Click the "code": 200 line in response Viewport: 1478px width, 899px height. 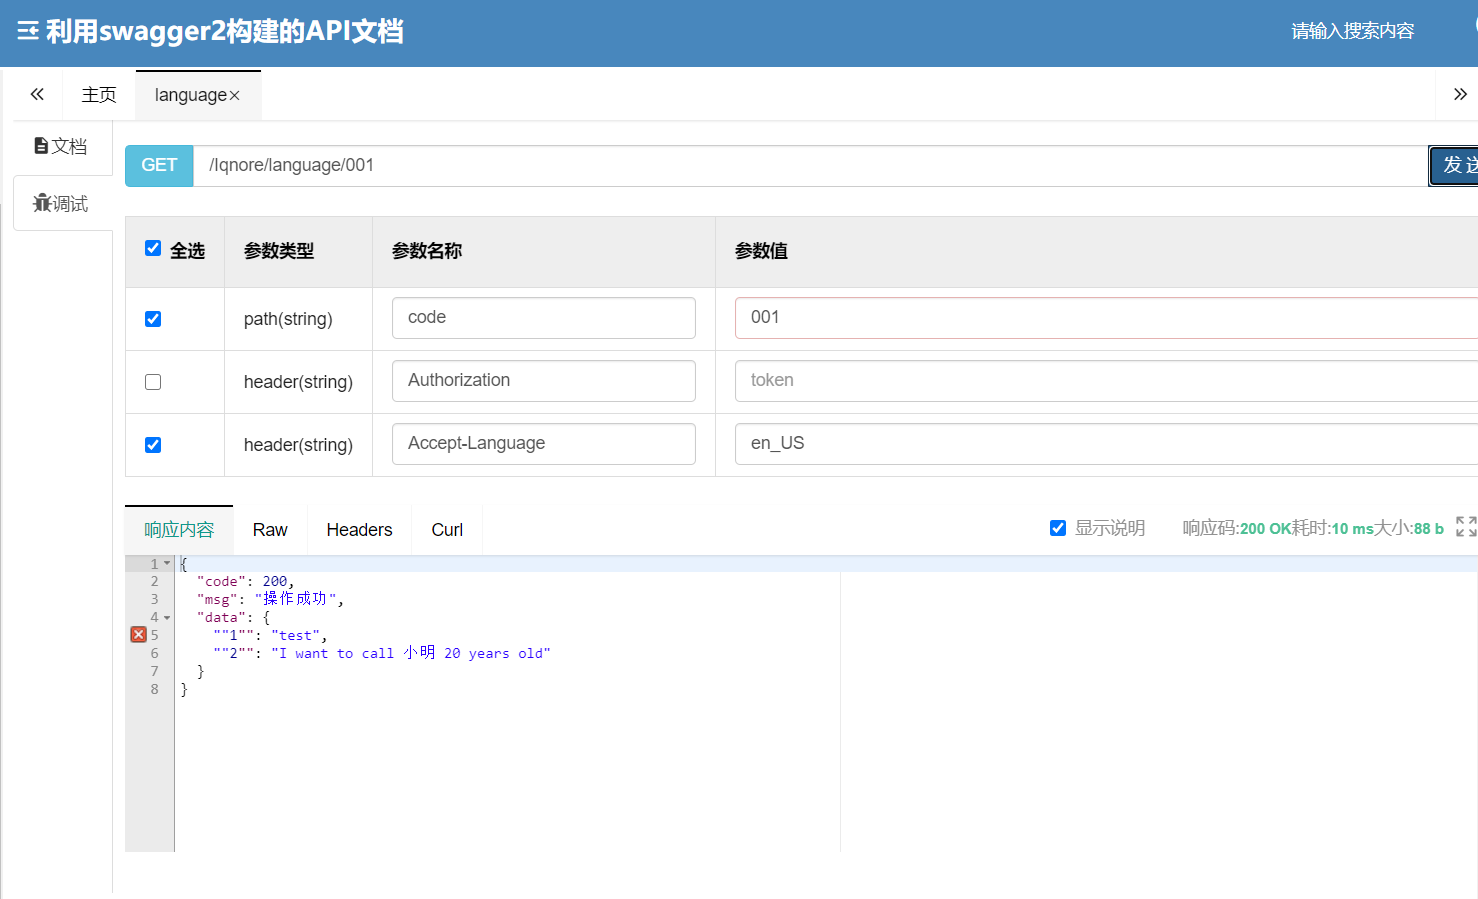(x=245, y=581)
